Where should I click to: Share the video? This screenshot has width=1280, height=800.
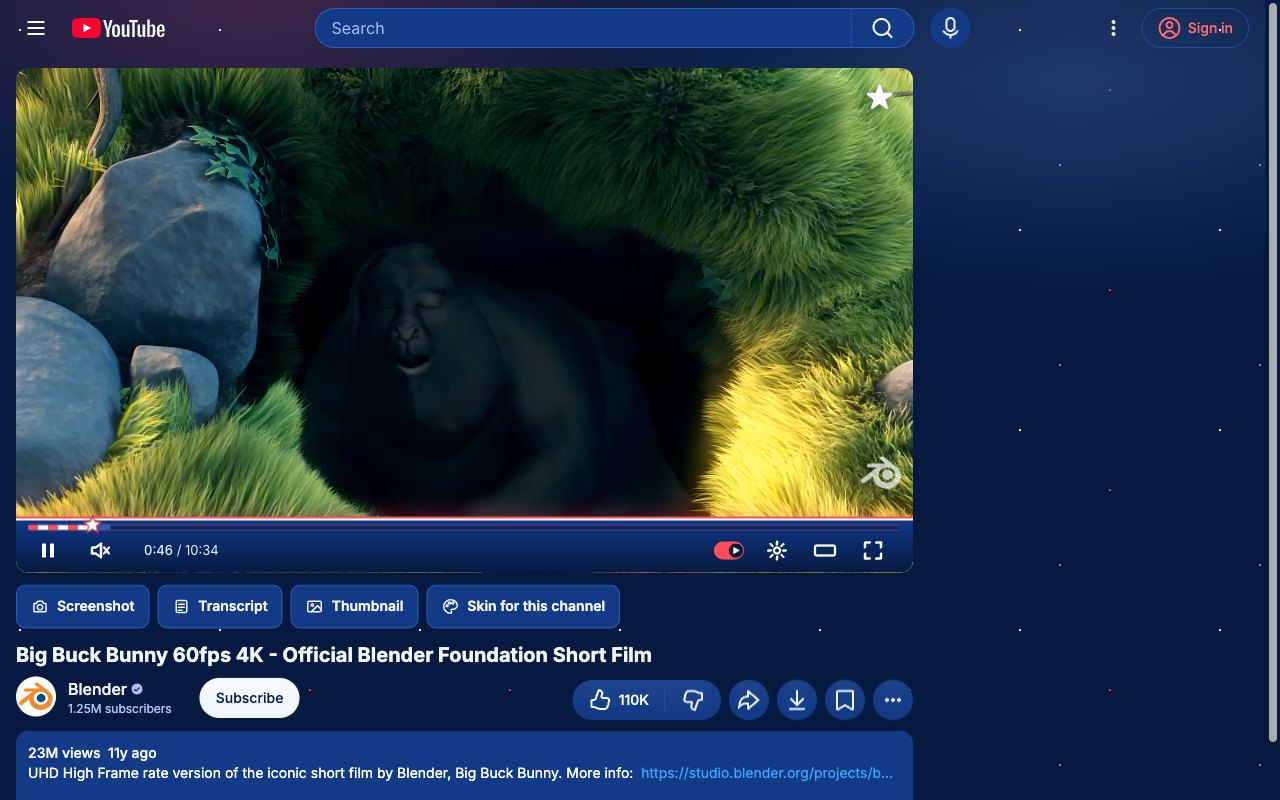point(749,700)
